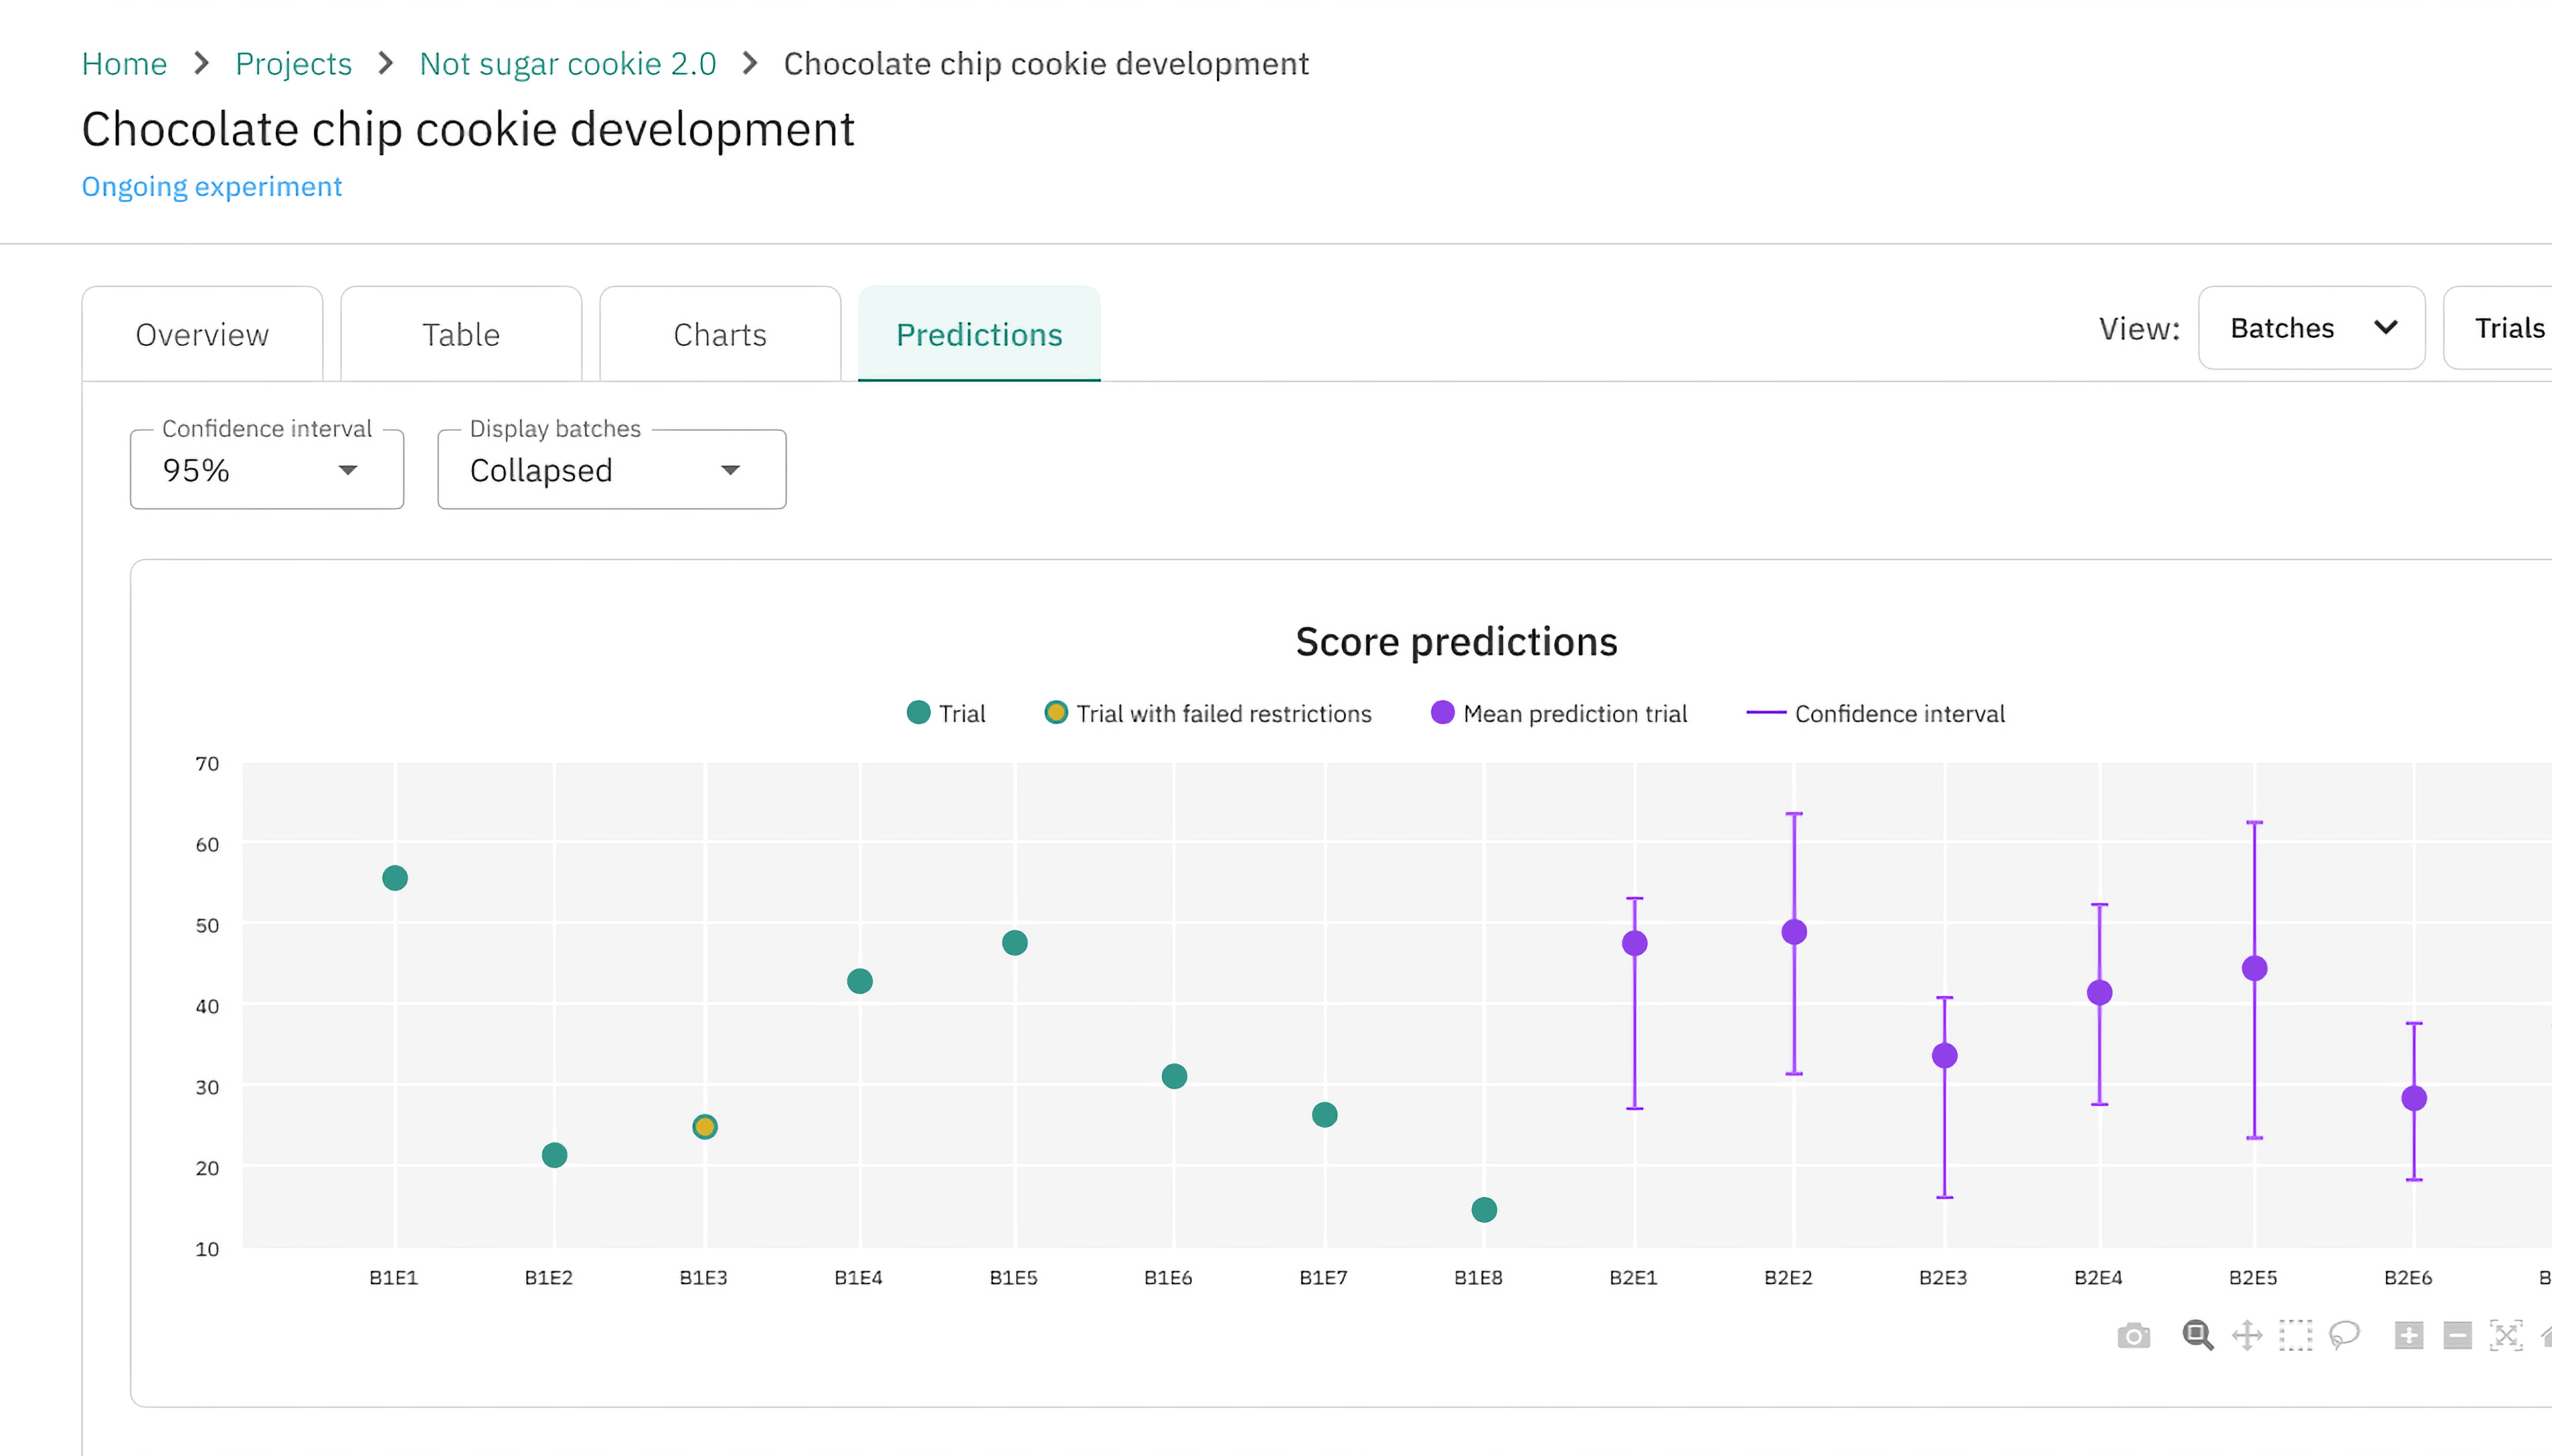Select the pan tool with four arrows
The width and height of the screenshot is (2552, 1456).
pos(2247,1336)
